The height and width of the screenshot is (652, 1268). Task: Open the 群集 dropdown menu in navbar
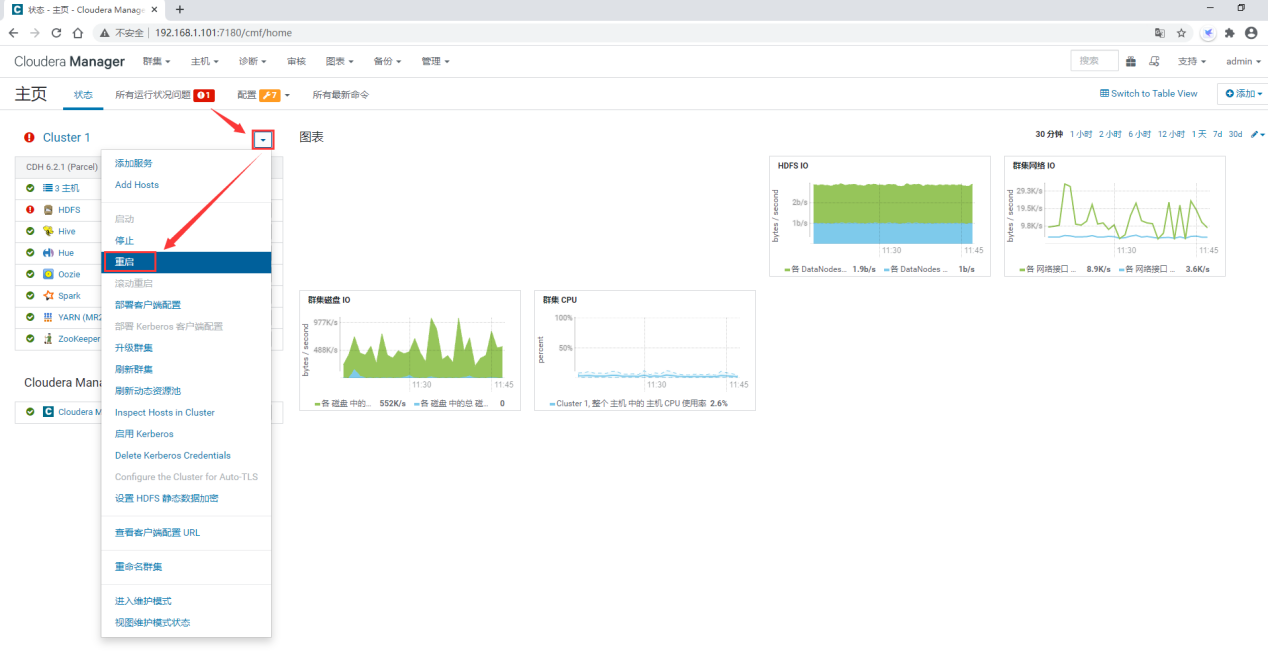coord(157,61)
